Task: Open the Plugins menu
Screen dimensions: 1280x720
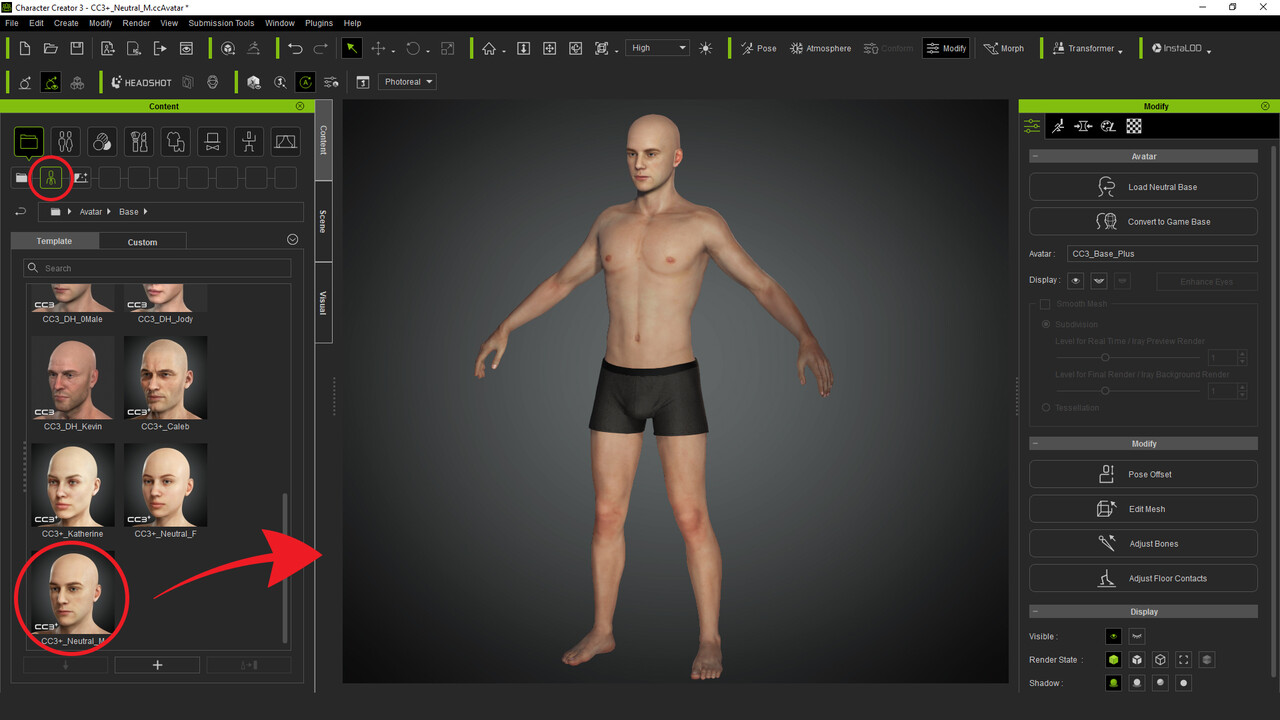Action: (319, 23)
